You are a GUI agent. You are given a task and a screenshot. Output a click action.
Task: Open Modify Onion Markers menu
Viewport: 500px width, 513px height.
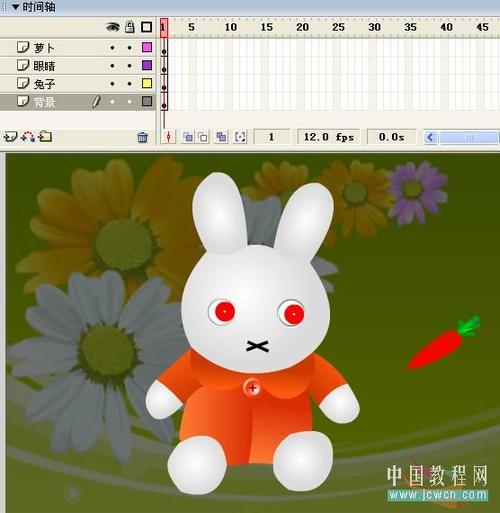click(240, 137)
